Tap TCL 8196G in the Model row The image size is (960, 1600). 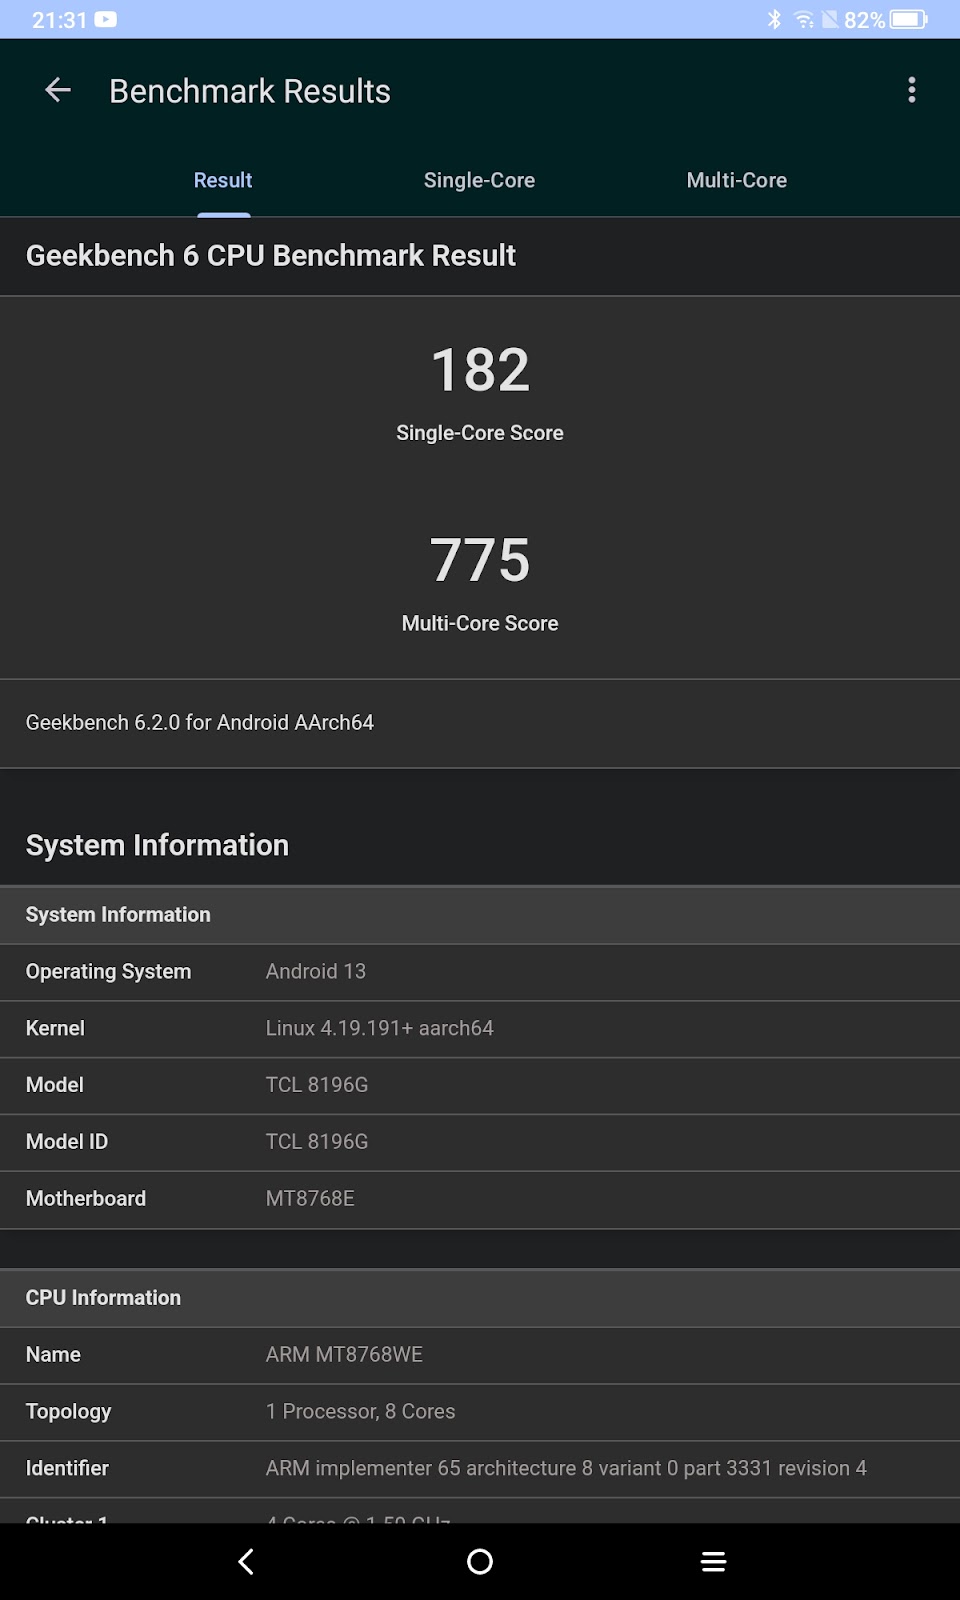tap(317, 1085)
